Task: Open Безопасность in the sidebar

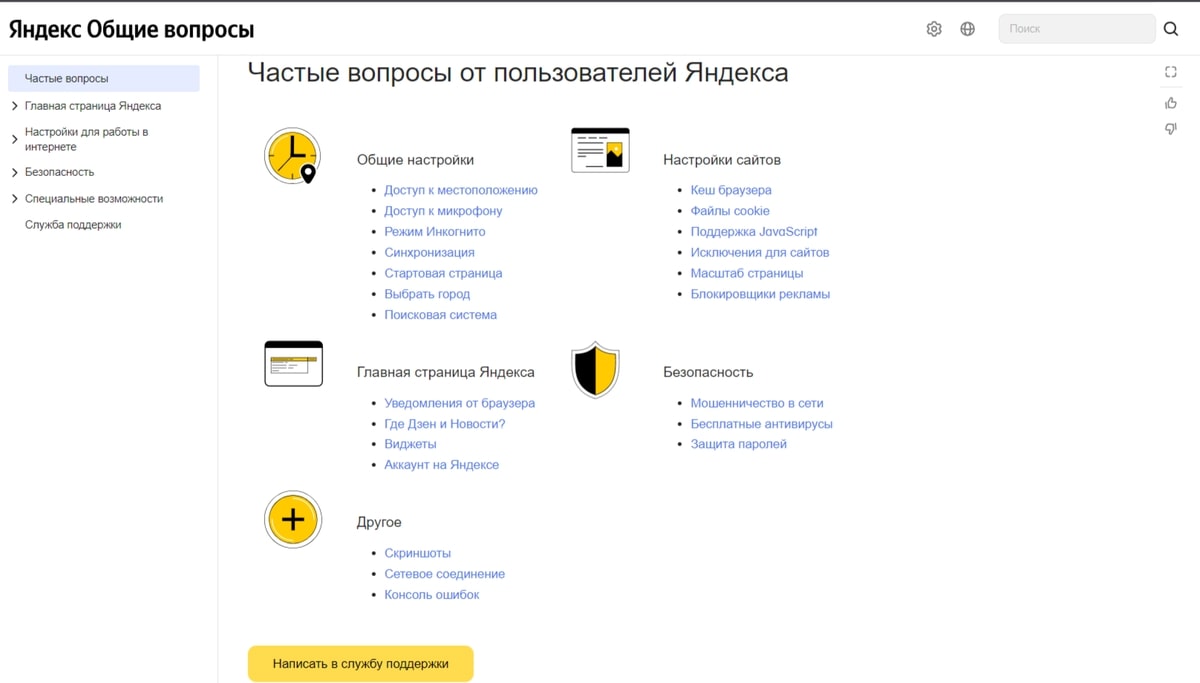Action: [x=59, y=172]
